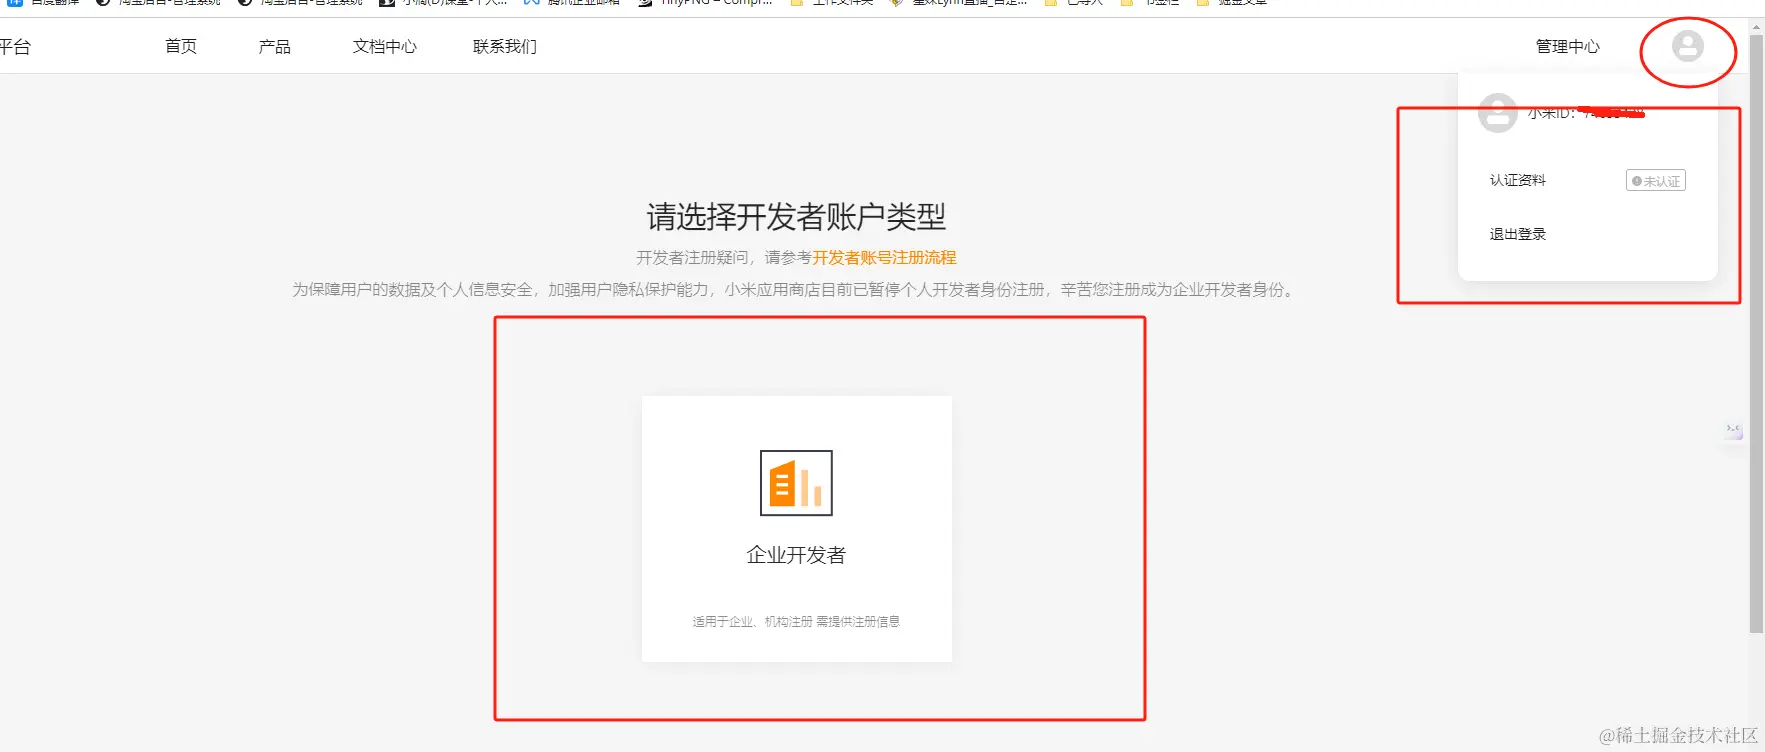Click the privacy notice paragraph starting 为保障用户的数据

click(795, 290)
